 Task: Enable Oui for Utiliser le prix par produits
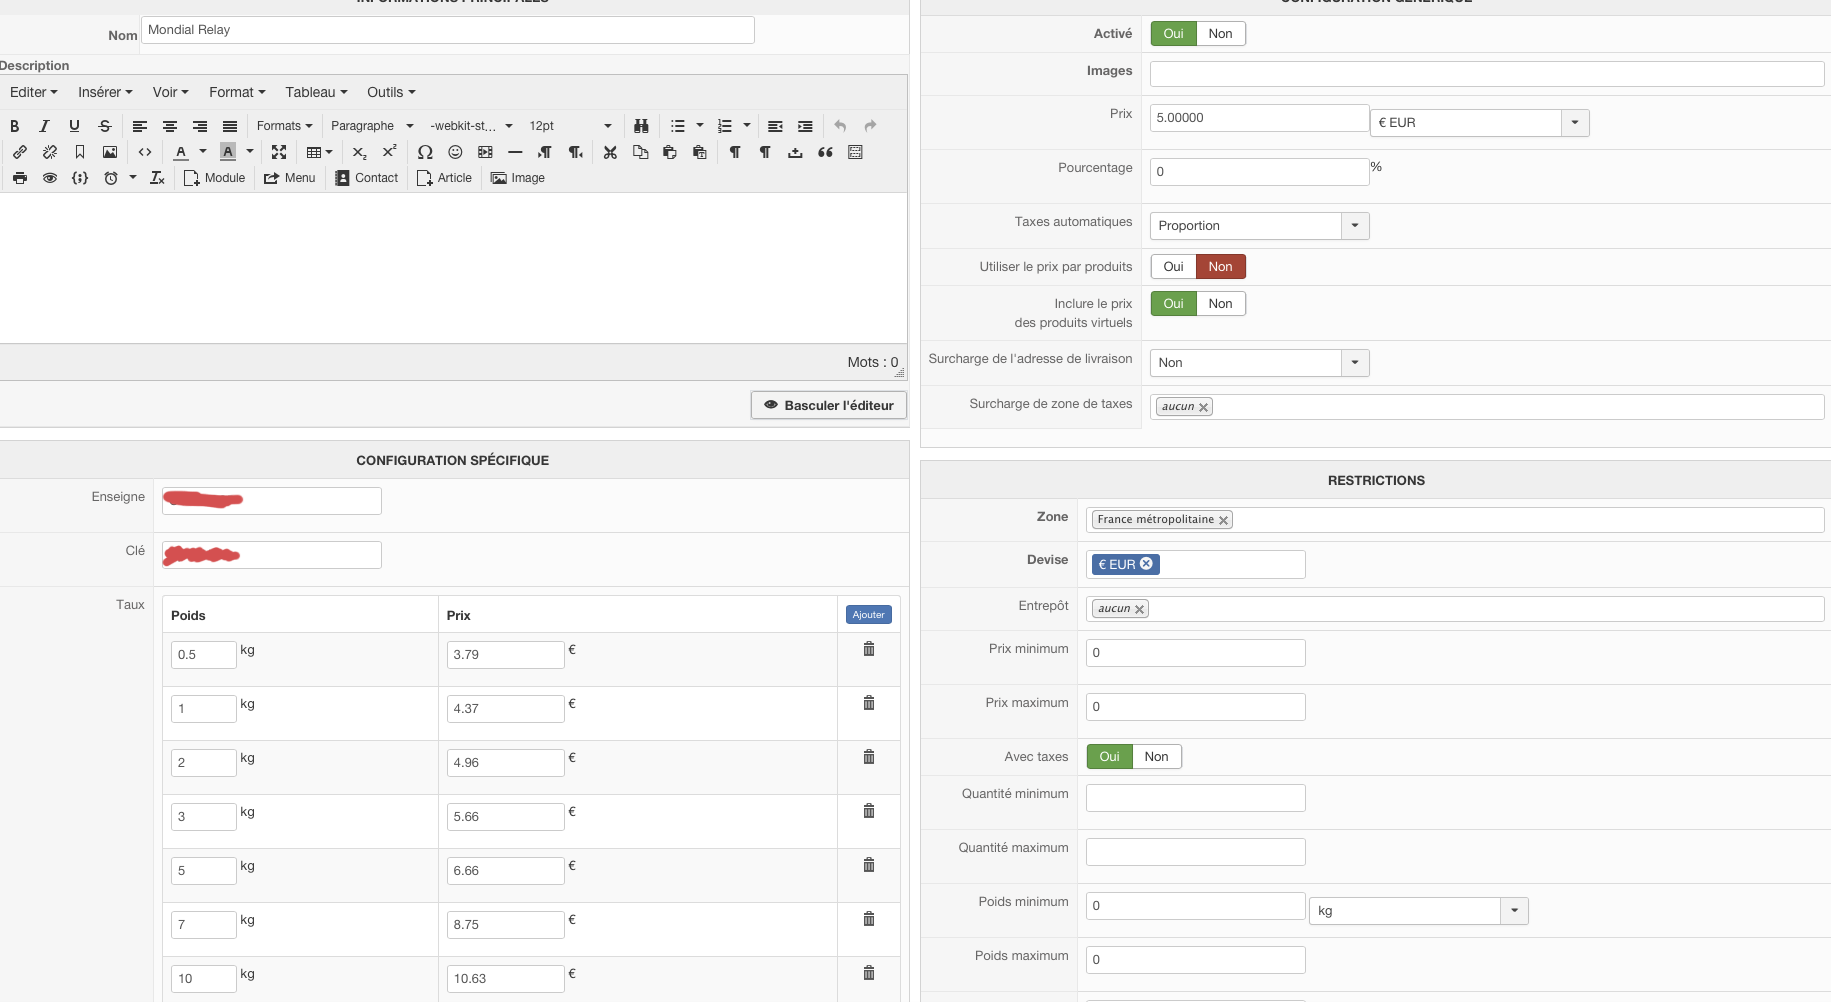coord(1173,267)
